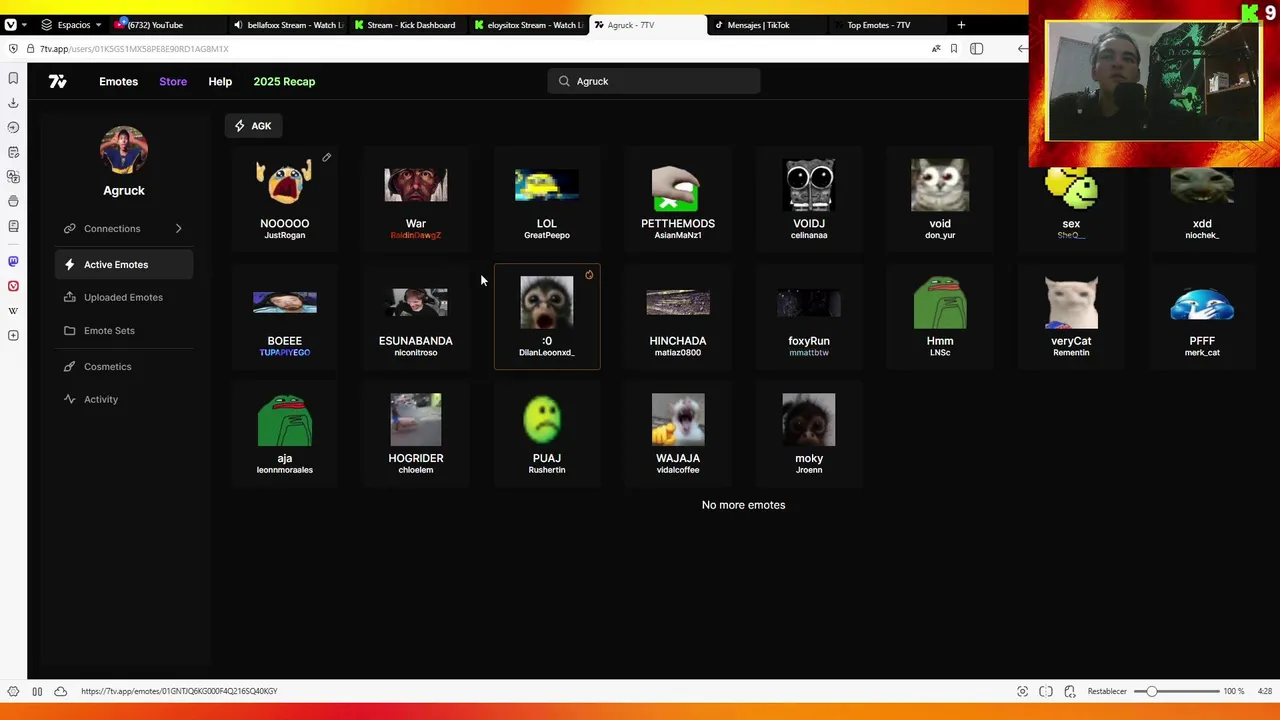1280x720 pixels.
Task: Open the PETTHEMODS emote
Action: (x=678, y=200)
